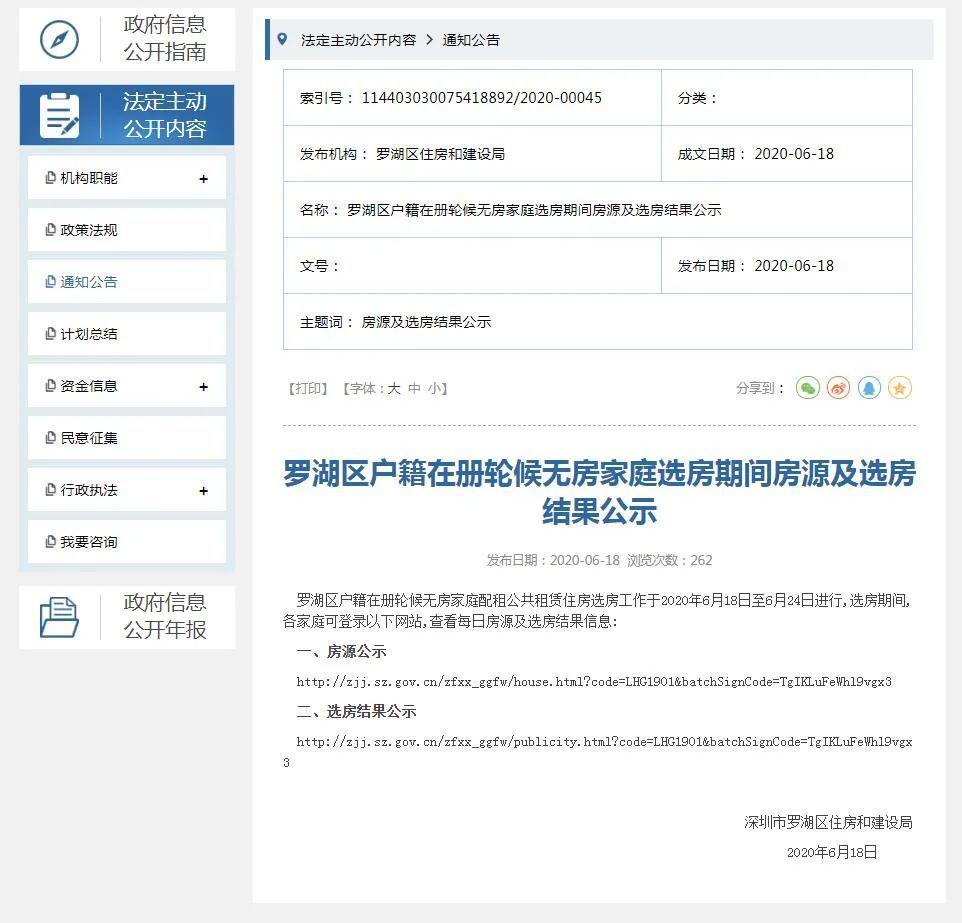This screenshot has width=962, height=923.
Task: Open 政府信息公开指南 panel text
Action: tap(165, 38)
